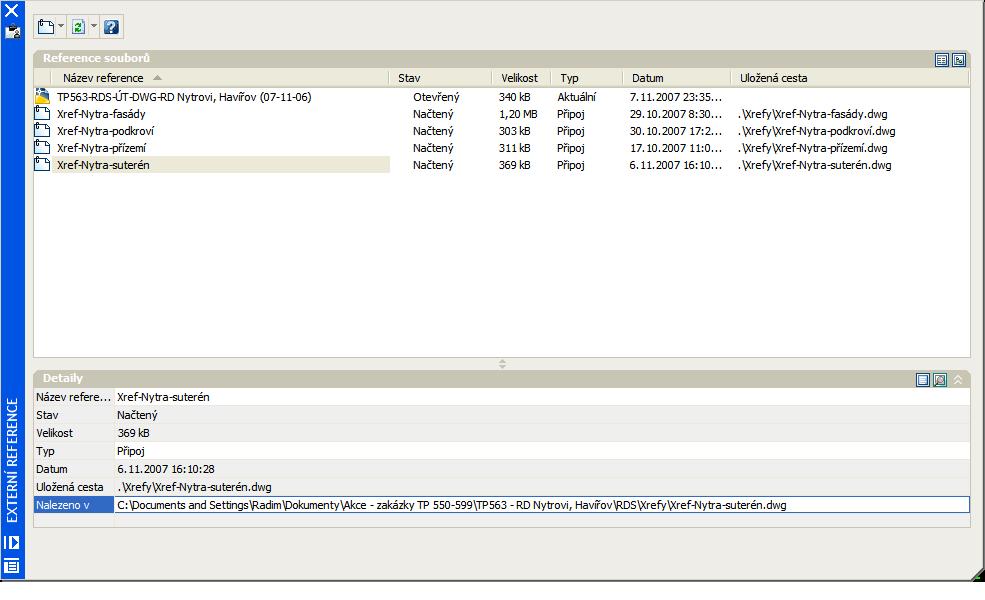Click the splitter between list and Detaily
This screenshot has height=600, width=985.
(502, 364)
